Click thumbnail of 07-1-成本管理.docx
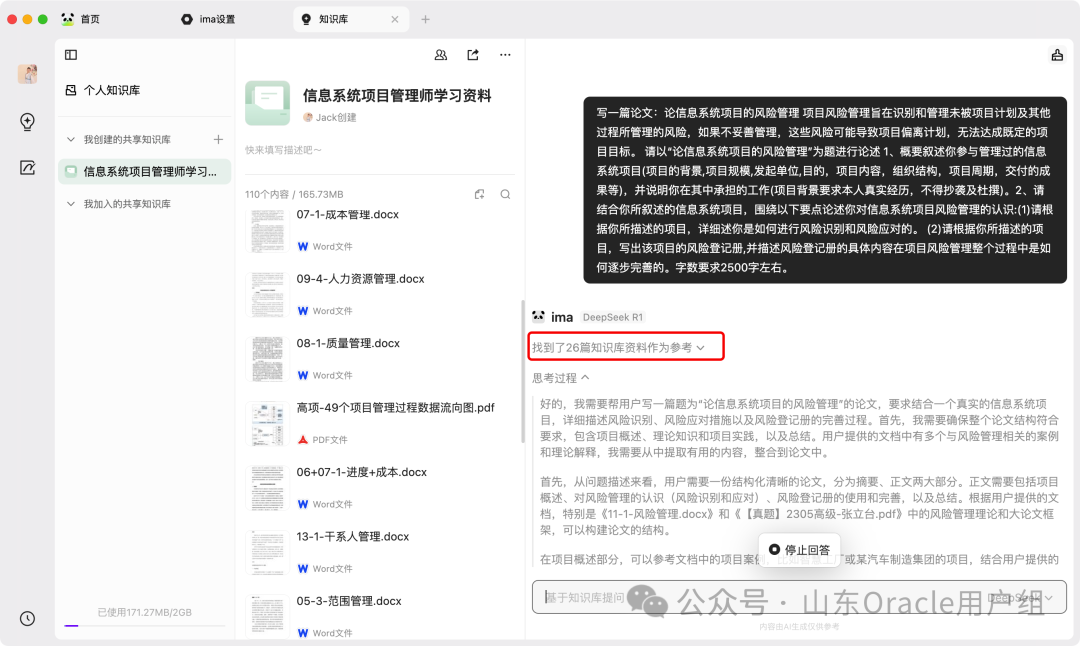Image resolution: width=1080 pixels, height=646 pixels. [267, 231]
